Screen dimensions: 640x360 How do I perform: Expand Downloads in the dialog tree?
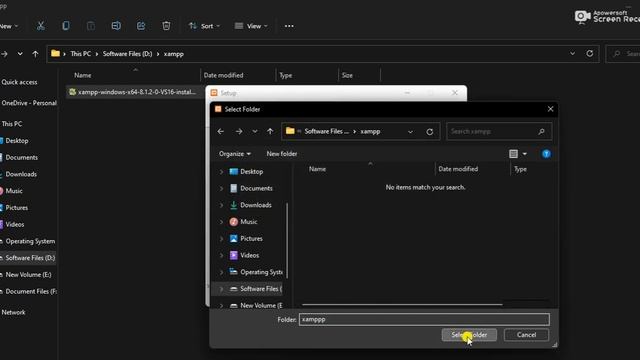tap(222, 205)
